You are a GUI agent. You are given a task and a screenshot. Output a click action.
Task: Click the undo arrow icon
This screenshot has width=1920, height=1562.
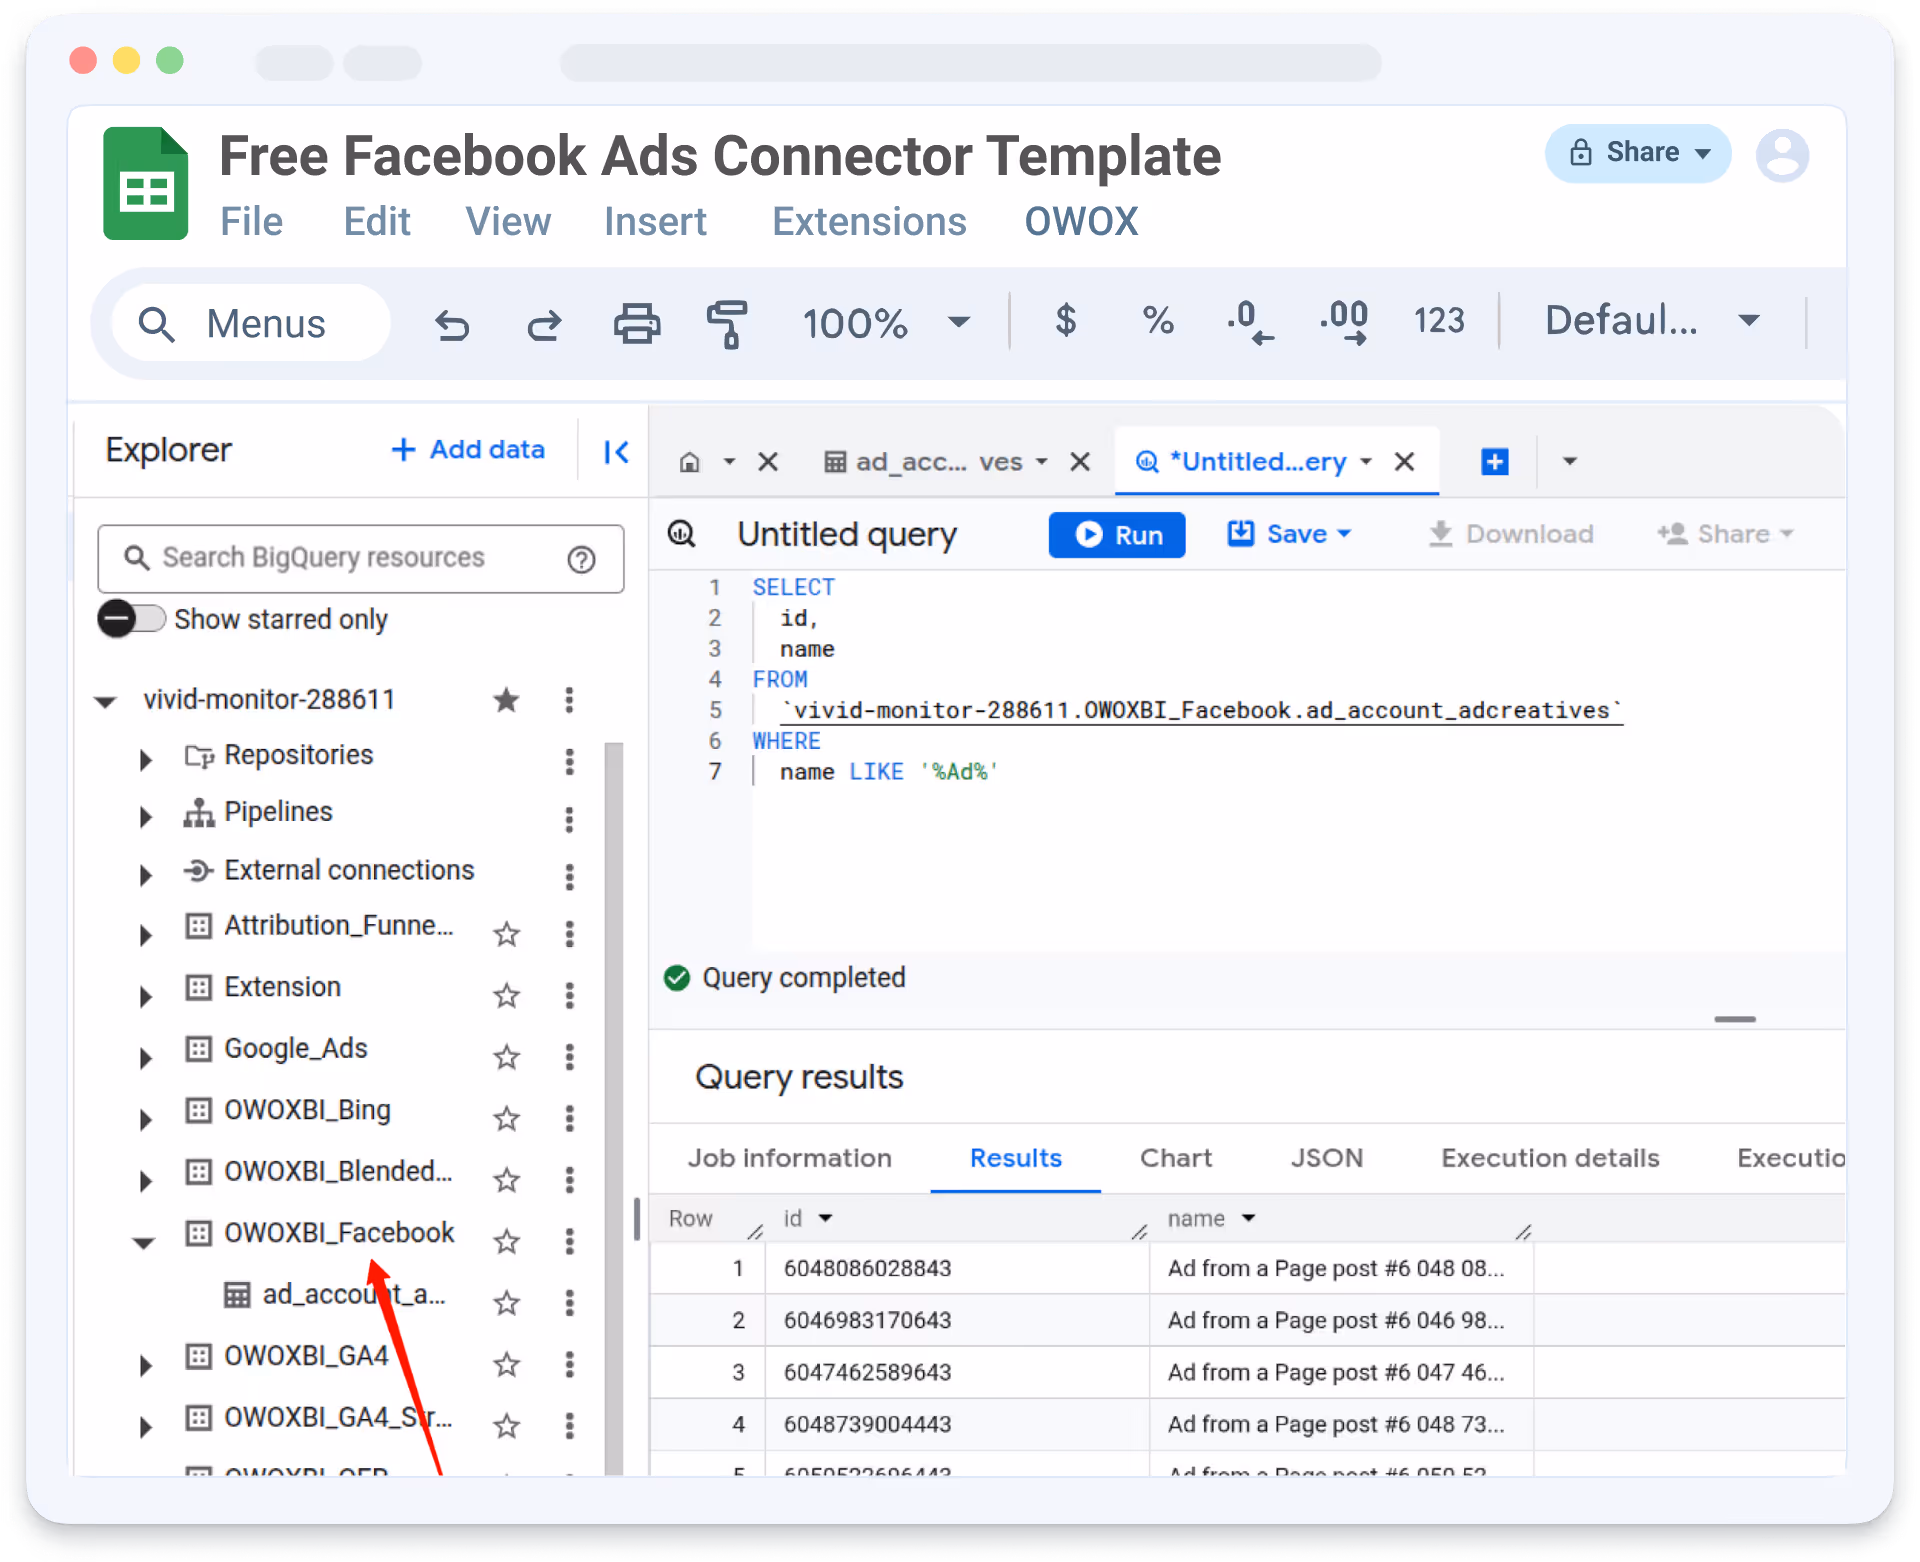point(452,324)
